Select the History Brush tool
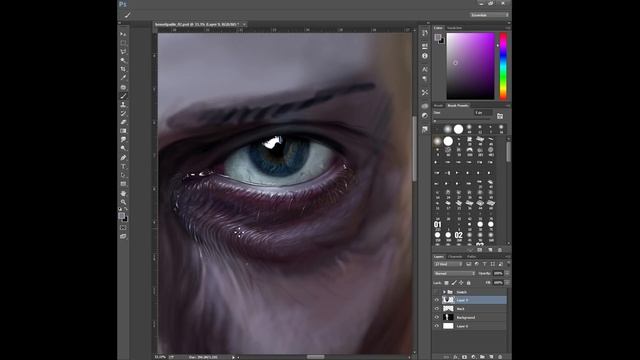The height and width of the screenshot is (360, 640). 123,113
